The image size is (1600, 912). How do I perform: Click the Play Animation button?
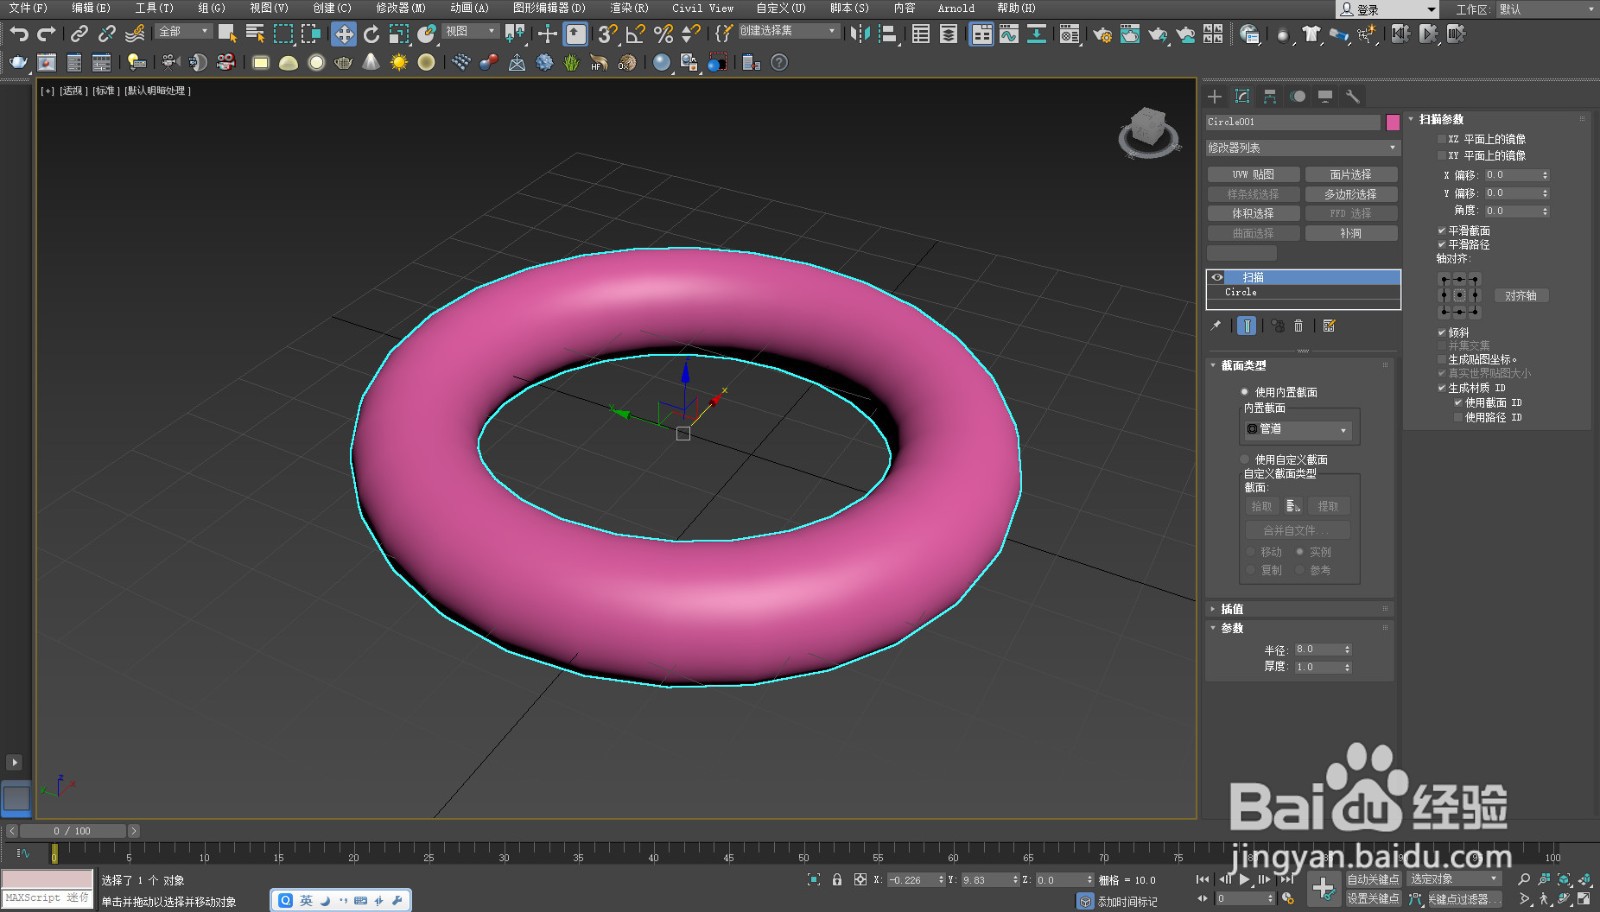coord(1245,880)
